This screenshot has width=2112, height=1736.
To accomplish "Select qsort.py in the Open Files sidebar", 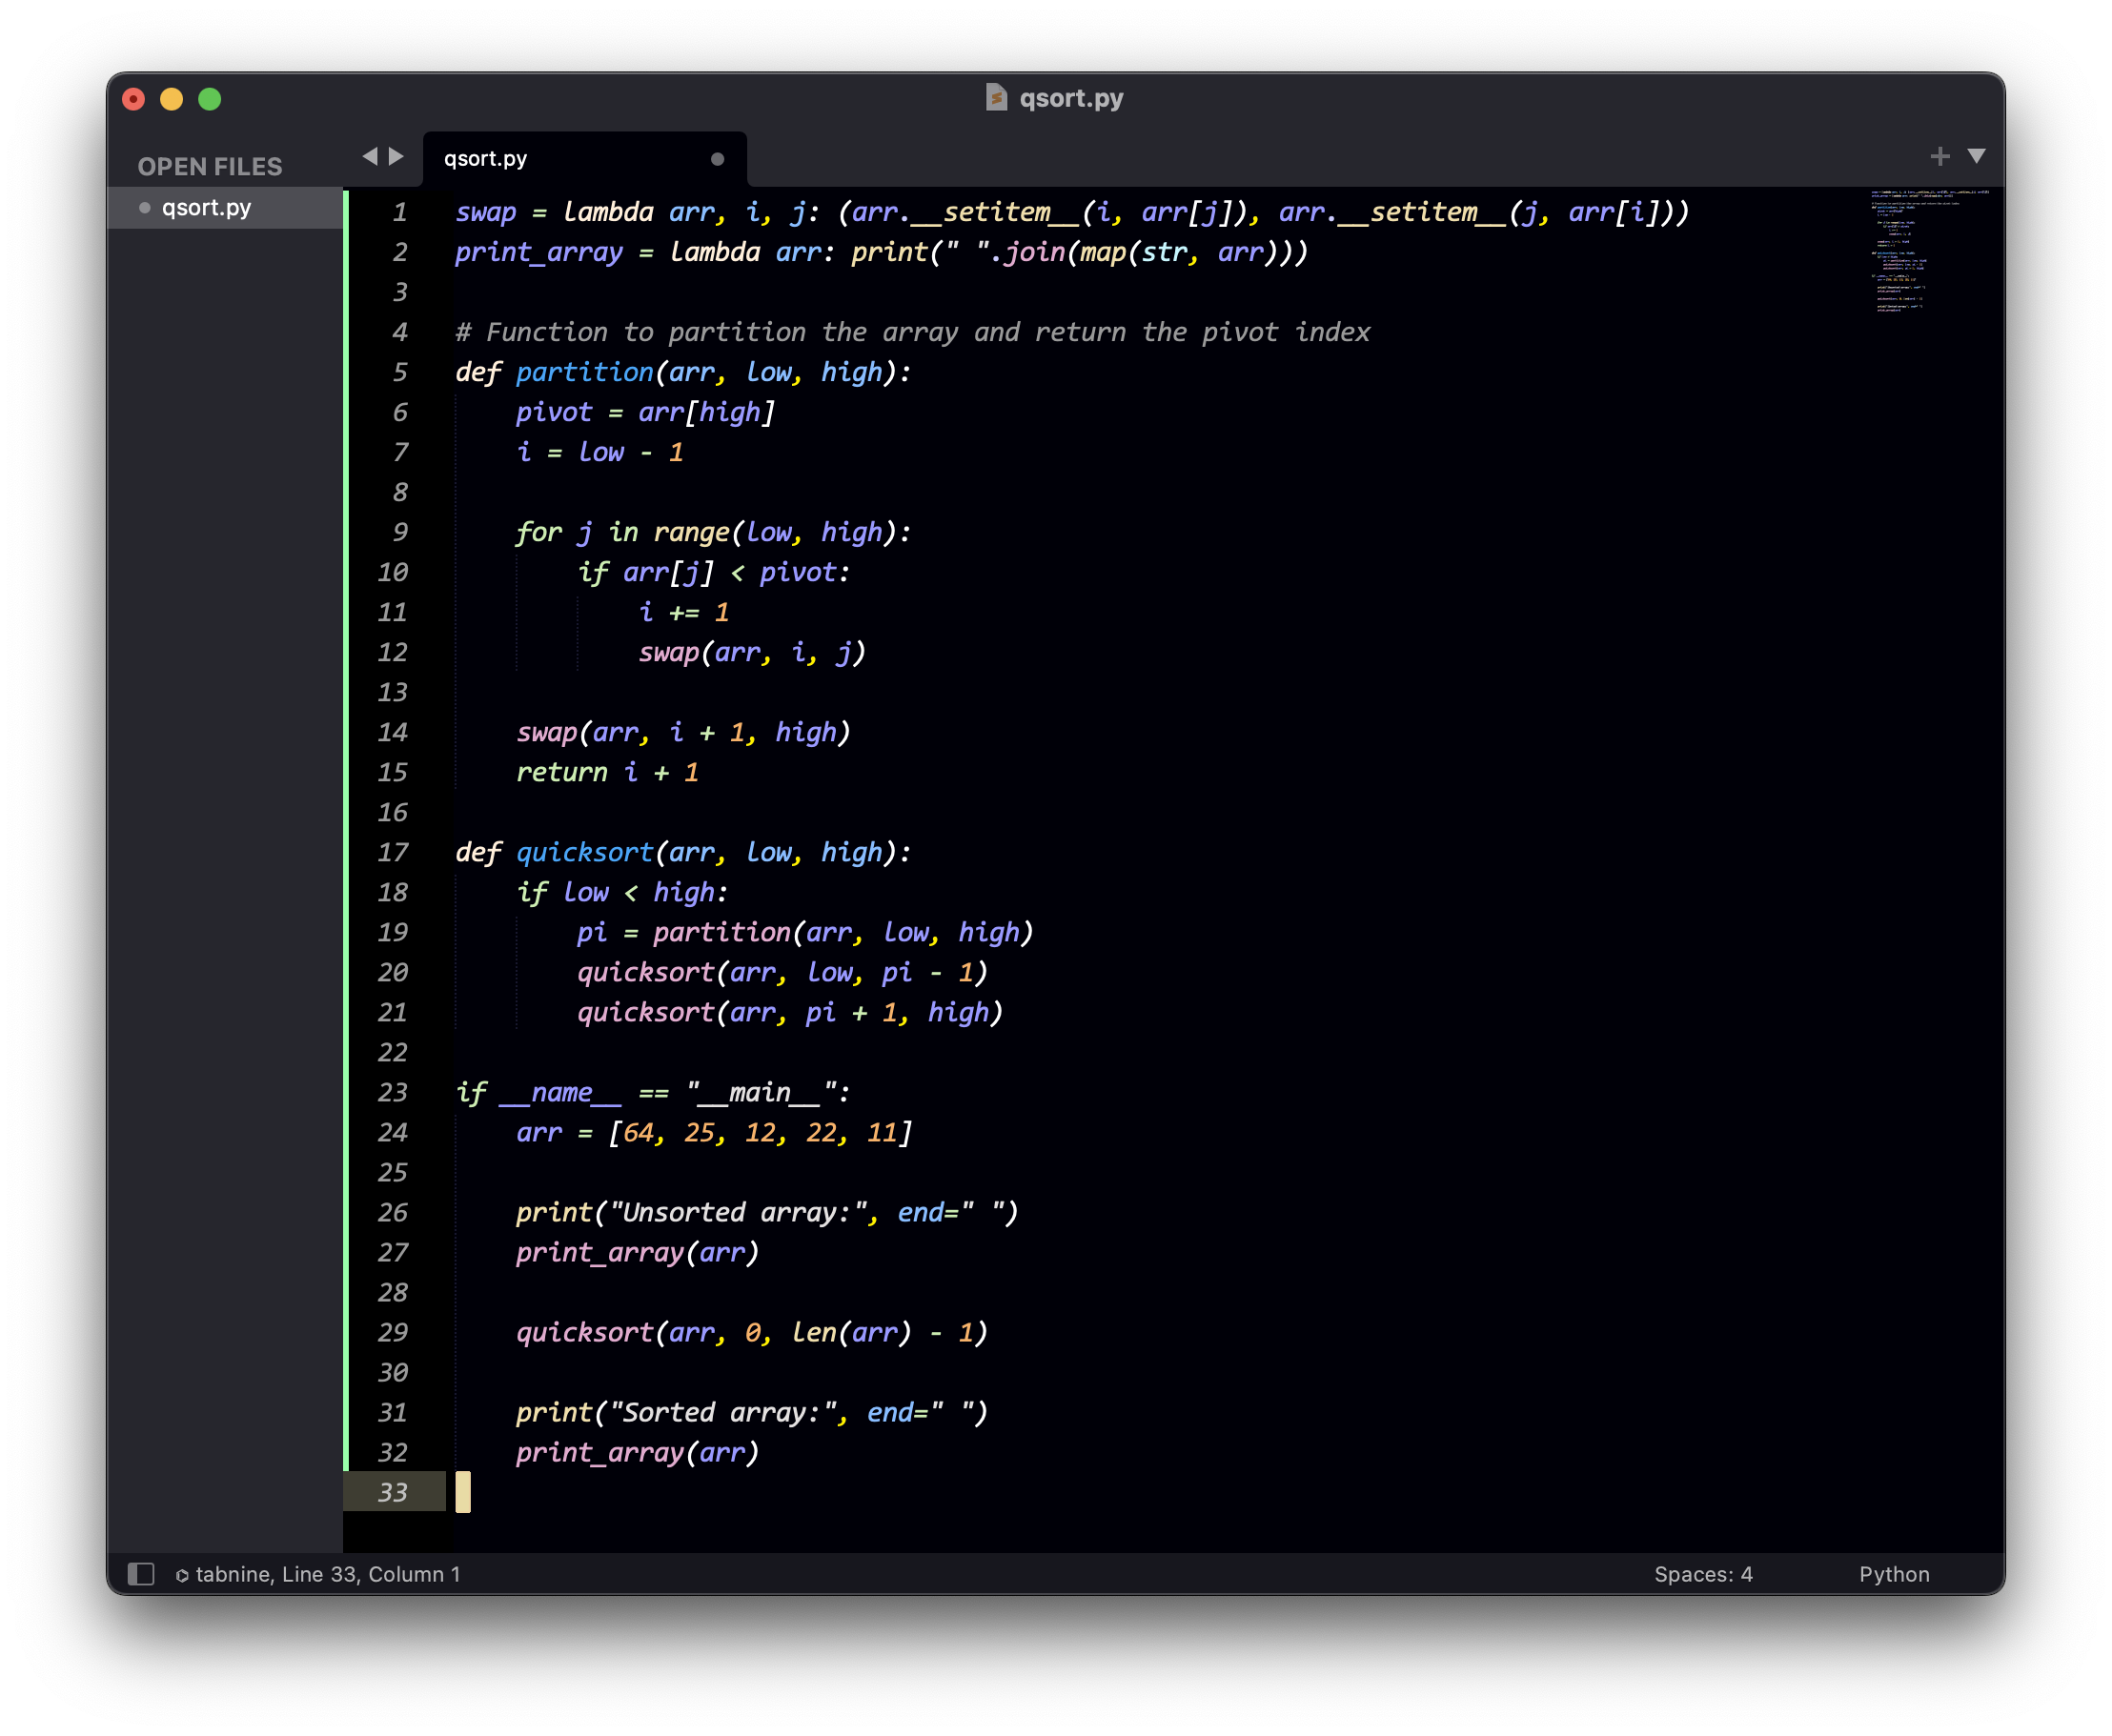I will pos(206,208).
